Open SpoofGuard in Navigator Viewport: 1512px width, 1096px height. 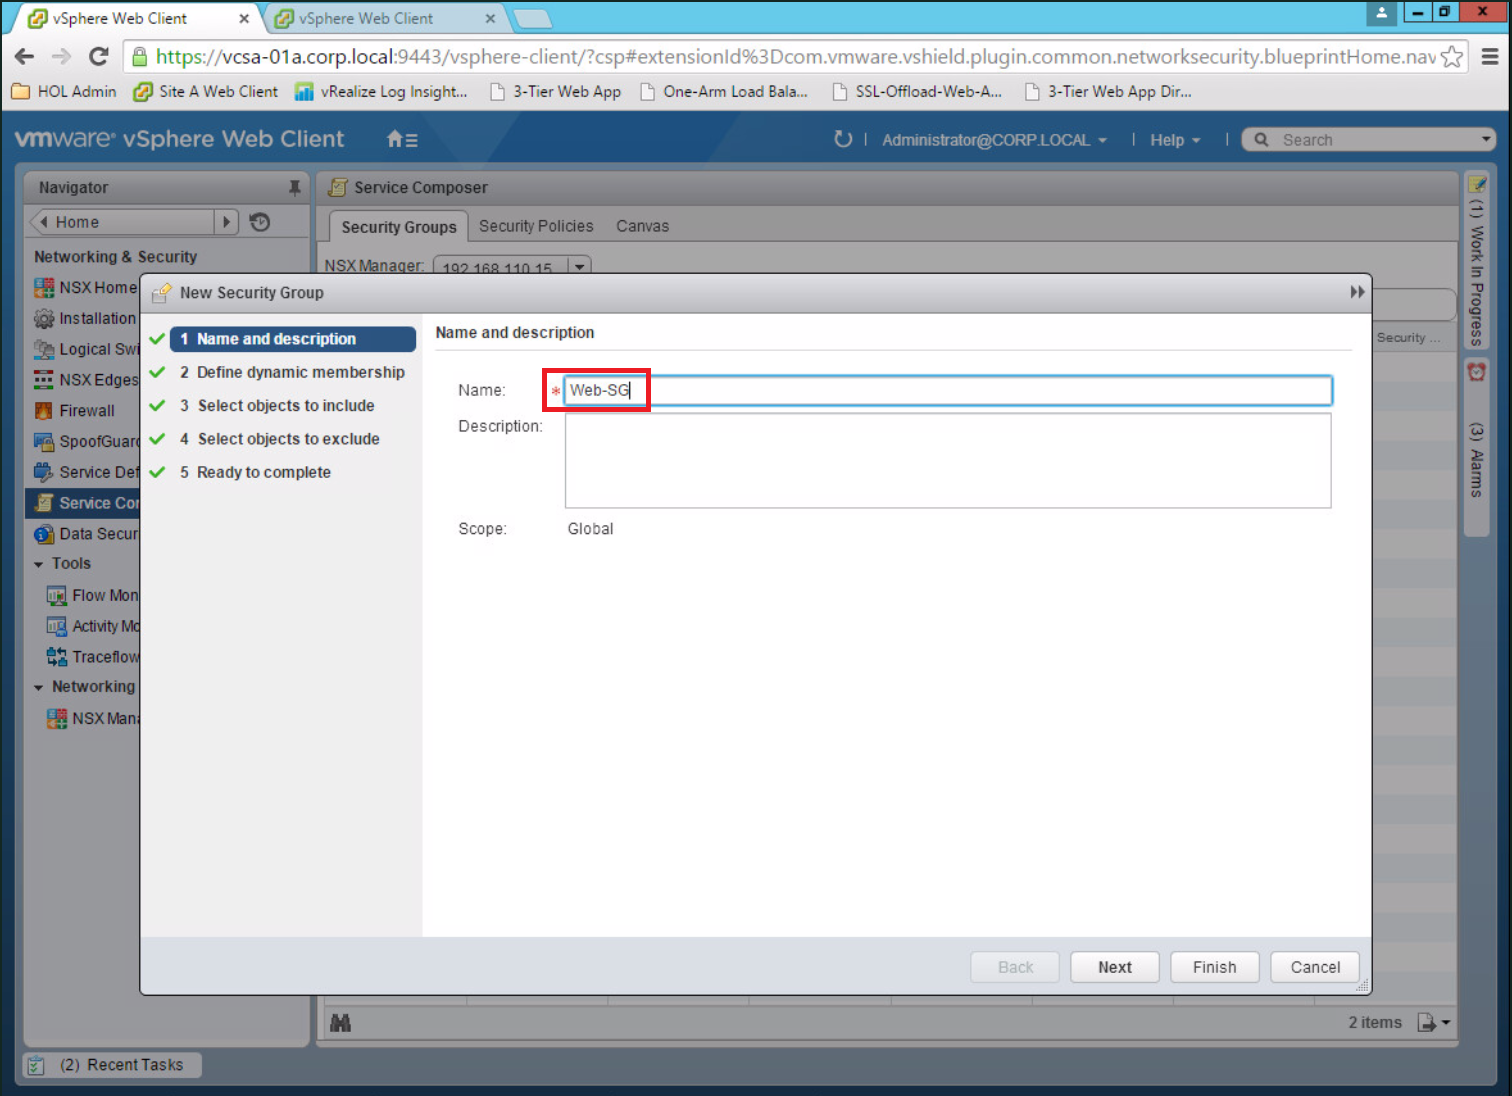pyautogui.click(x=85, y=442)
